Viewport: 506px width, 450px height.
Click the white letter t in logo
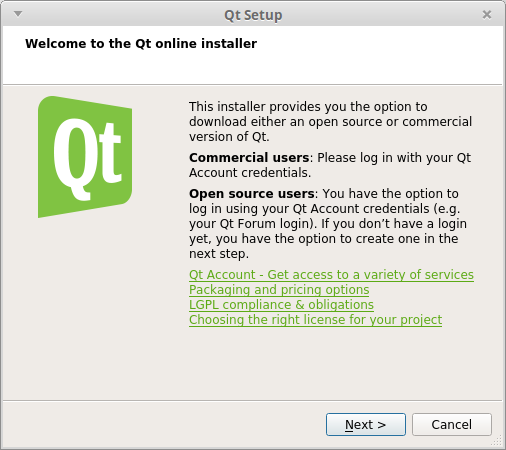point(108,153)
